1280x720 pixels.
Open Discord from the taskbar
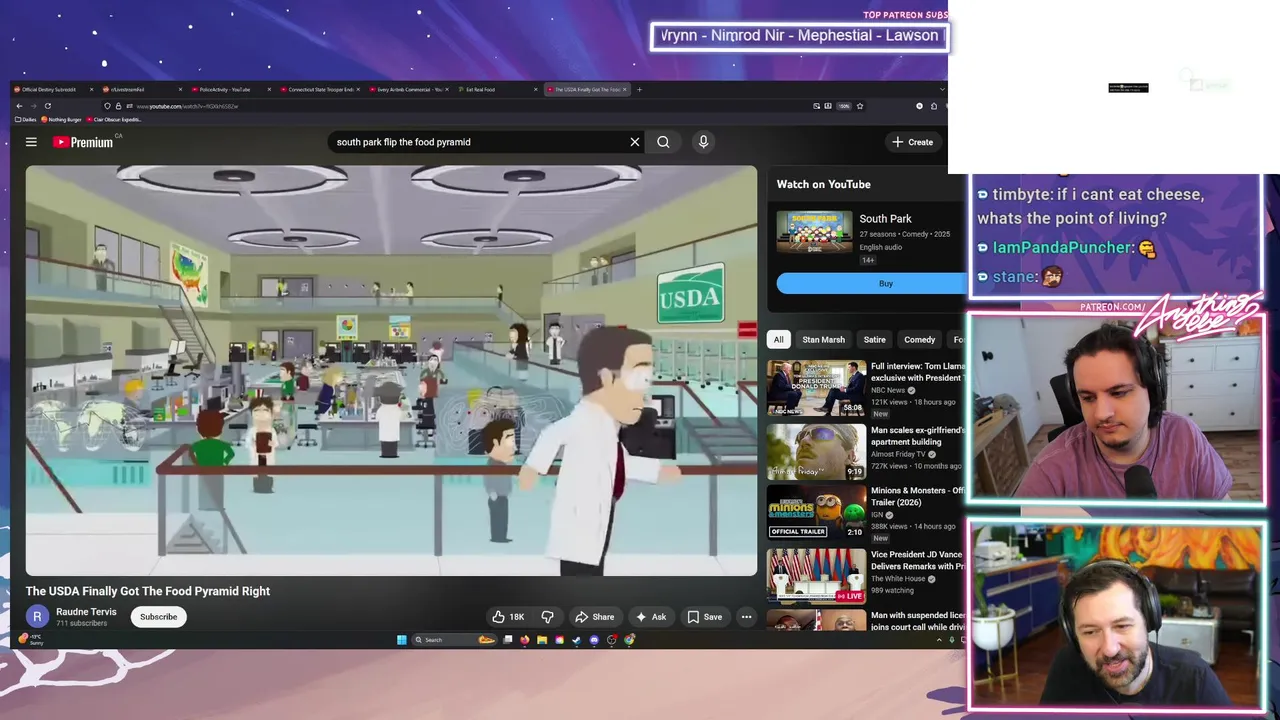coord(594,640)
